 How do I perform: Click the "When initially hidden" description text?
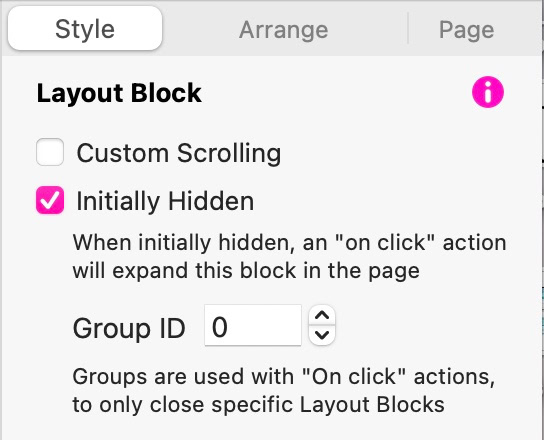pos(289,243)
